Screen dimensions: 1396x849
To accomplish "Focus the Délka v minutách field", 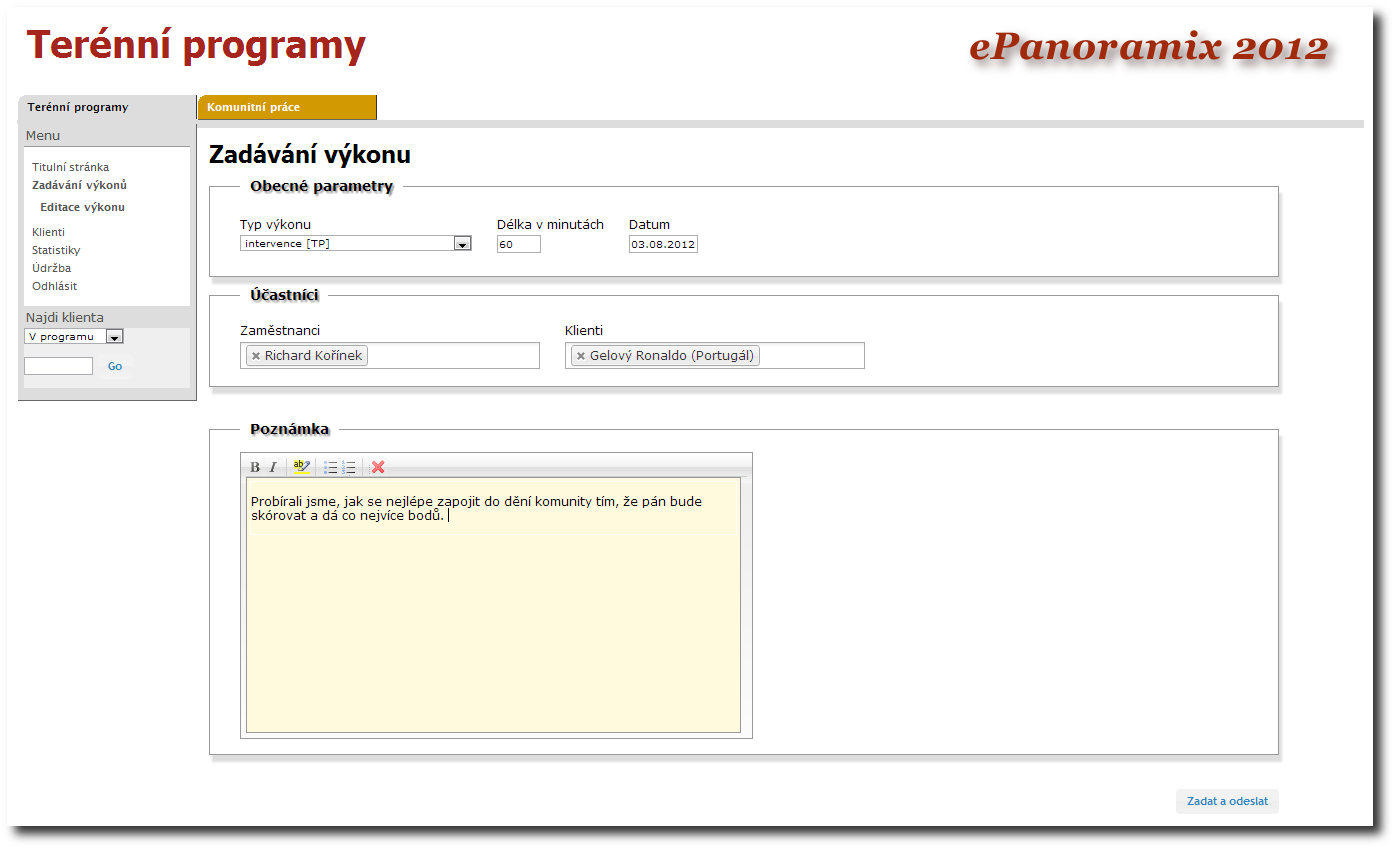I will click(x=518, y=244).
